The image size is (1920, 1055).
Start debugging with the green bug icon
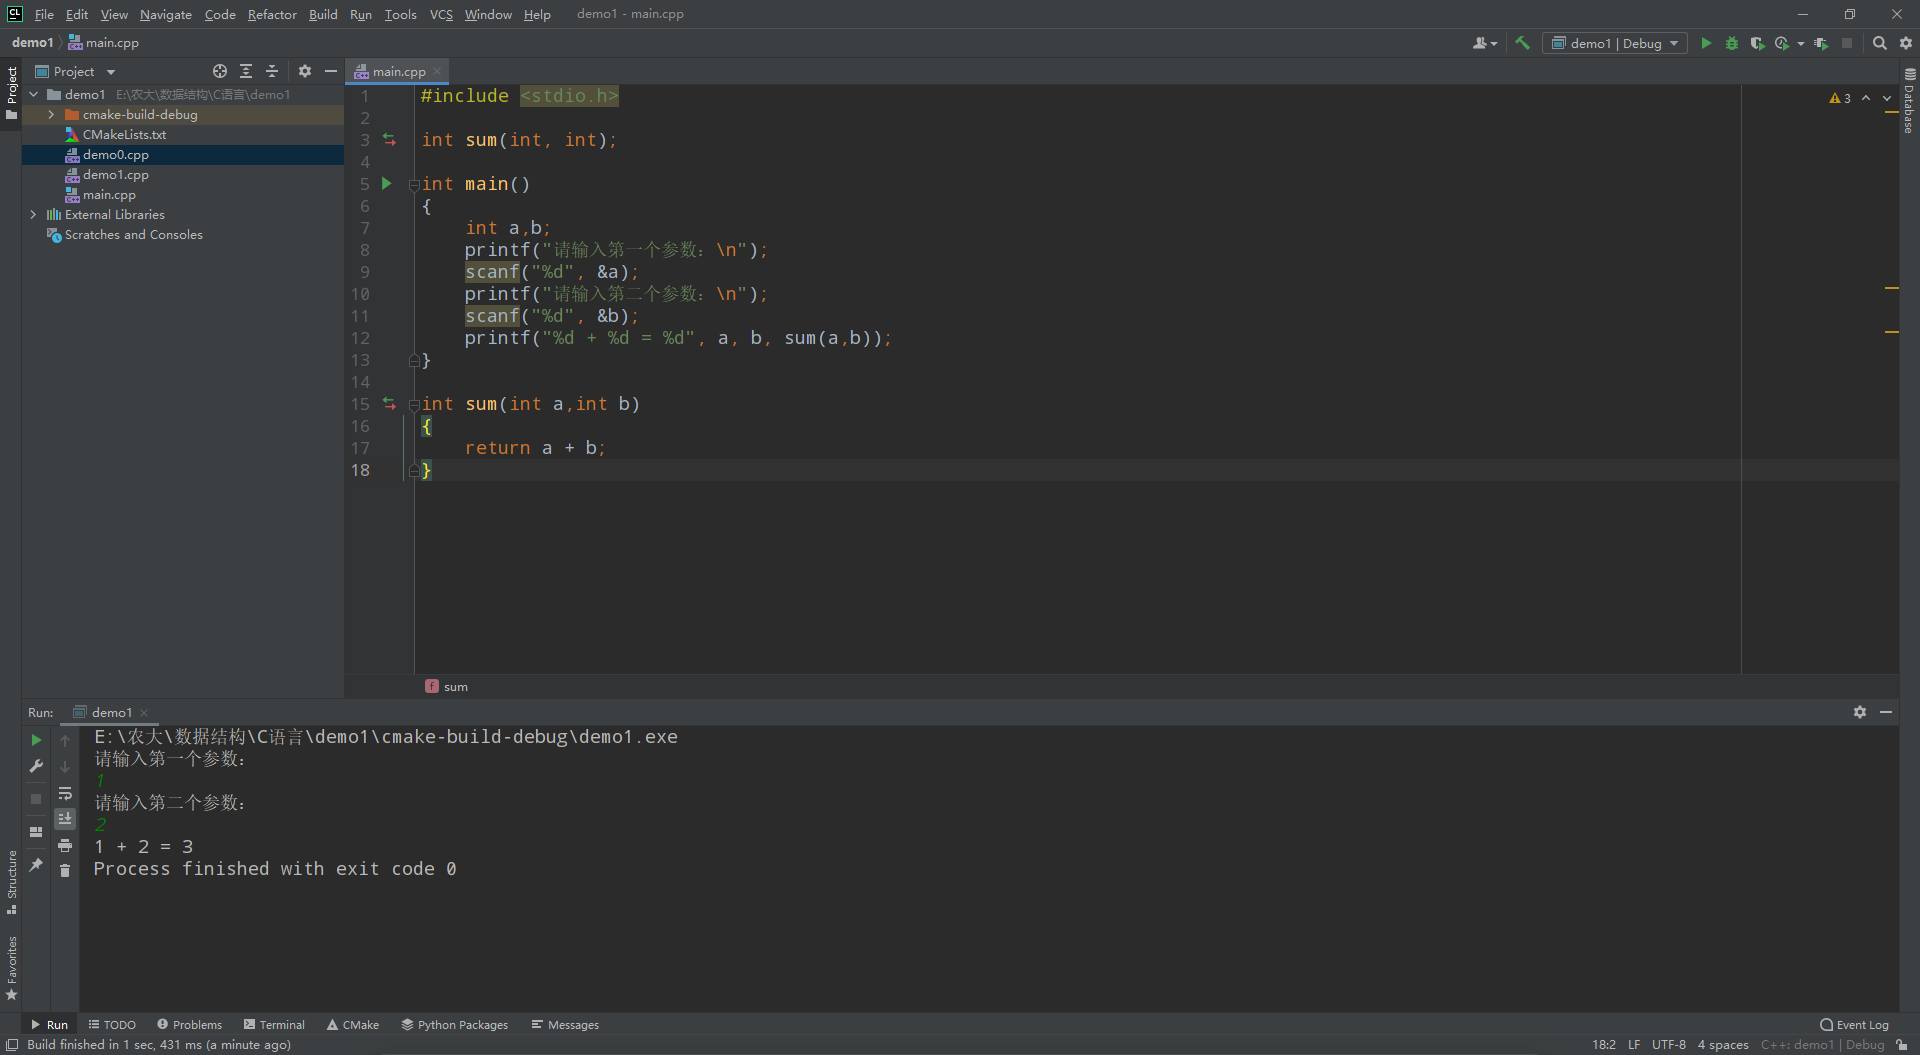point(1732,43)
